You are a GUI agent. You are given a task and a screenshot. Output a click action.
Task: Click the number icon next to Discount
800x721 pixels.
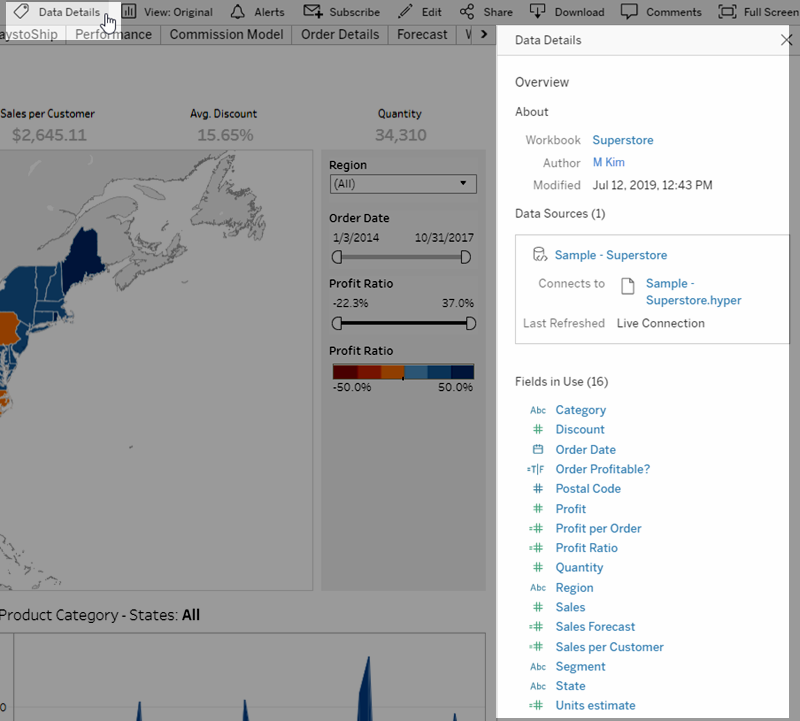coord(538,429)
